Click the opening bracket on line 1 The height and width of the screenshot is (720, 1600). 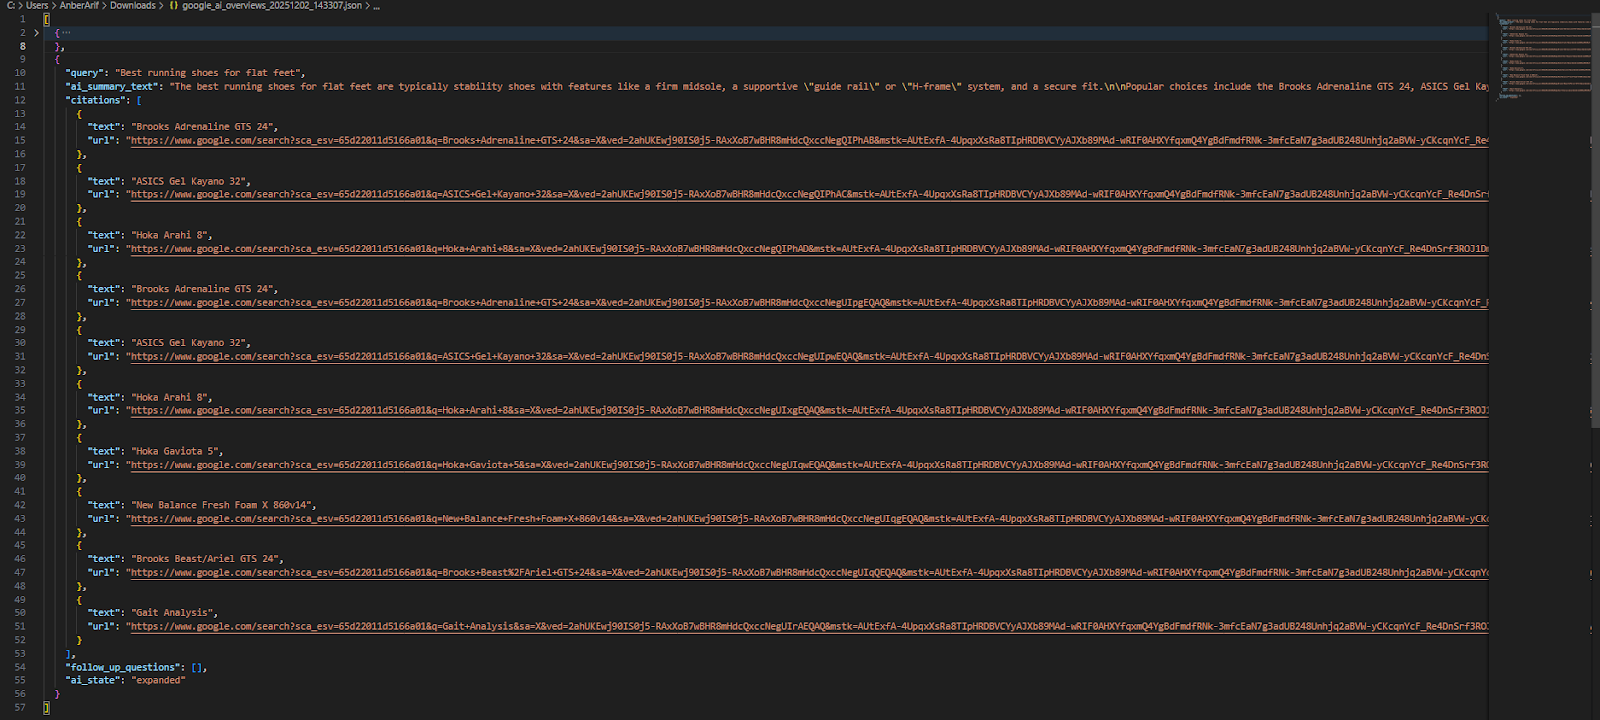coord(47,20)
